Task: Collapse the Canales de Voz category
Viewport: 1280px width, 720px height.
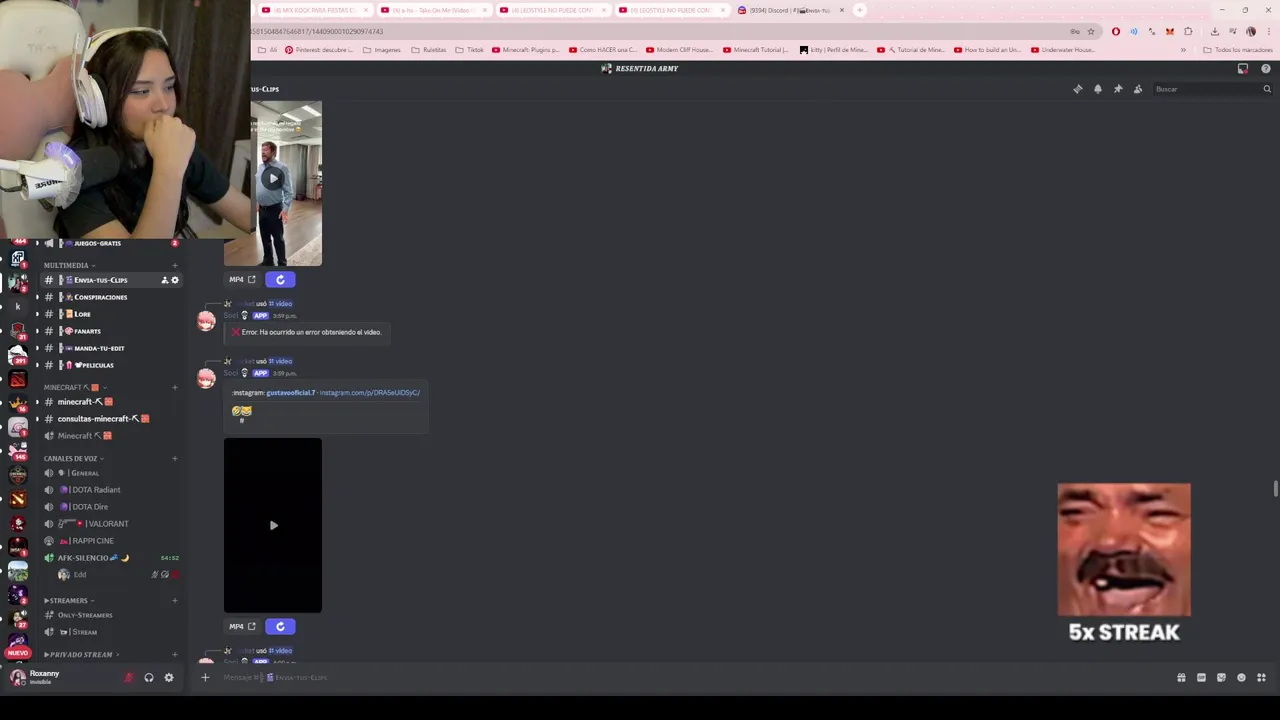Action: (x=73, y=458)
